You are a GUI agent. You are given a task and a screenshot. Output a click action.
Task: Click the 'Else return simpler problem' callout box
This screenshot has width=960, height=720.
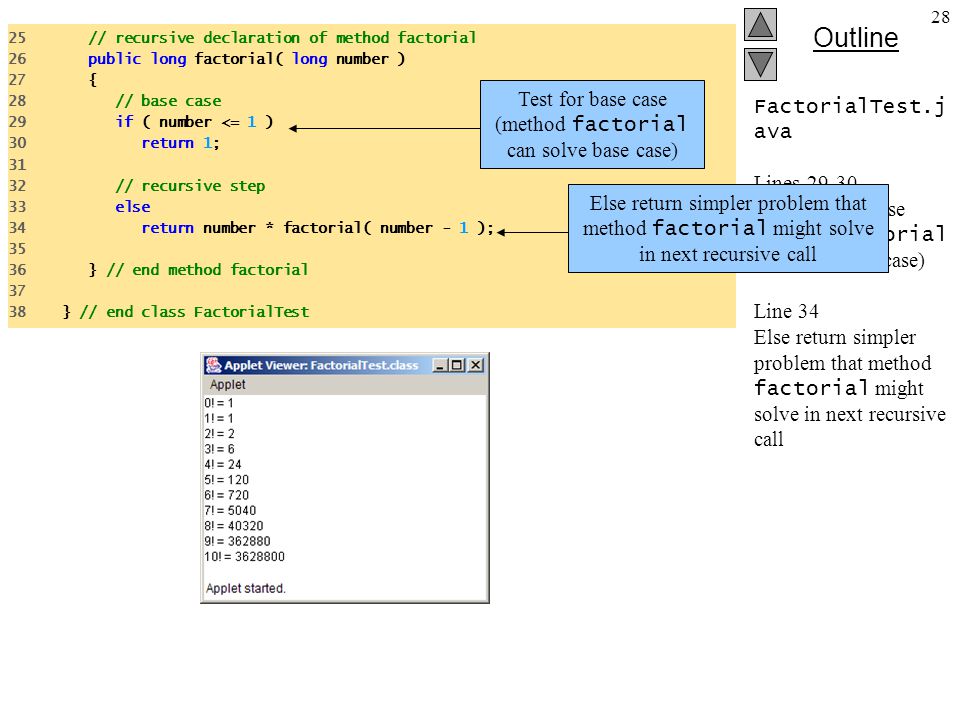[728, 228]
